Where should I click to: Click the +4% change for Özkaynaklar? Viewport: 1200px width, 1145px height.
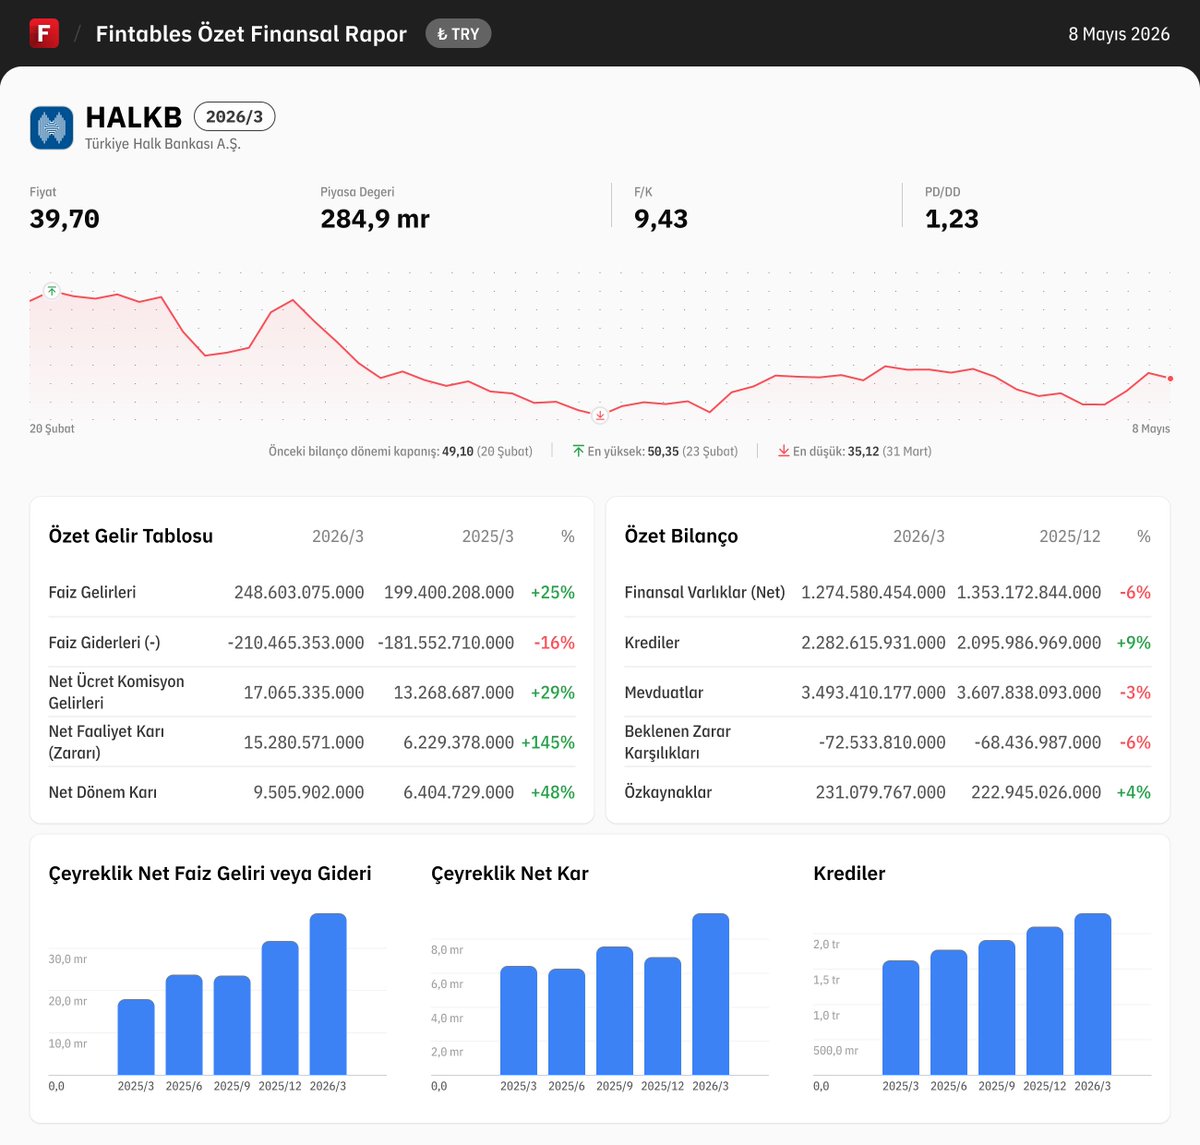coord(1134,792)
